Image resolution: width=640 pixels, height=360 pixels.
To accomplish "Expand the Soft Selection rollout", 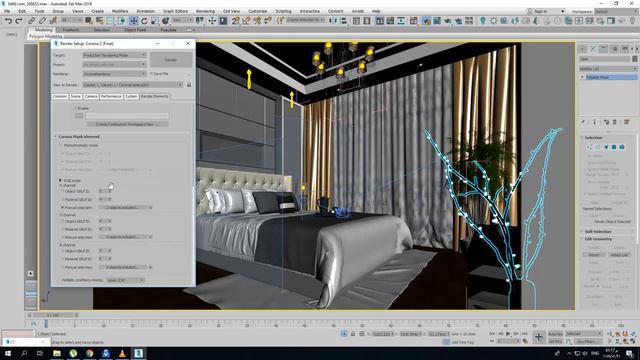I will (x=598, y=231).
